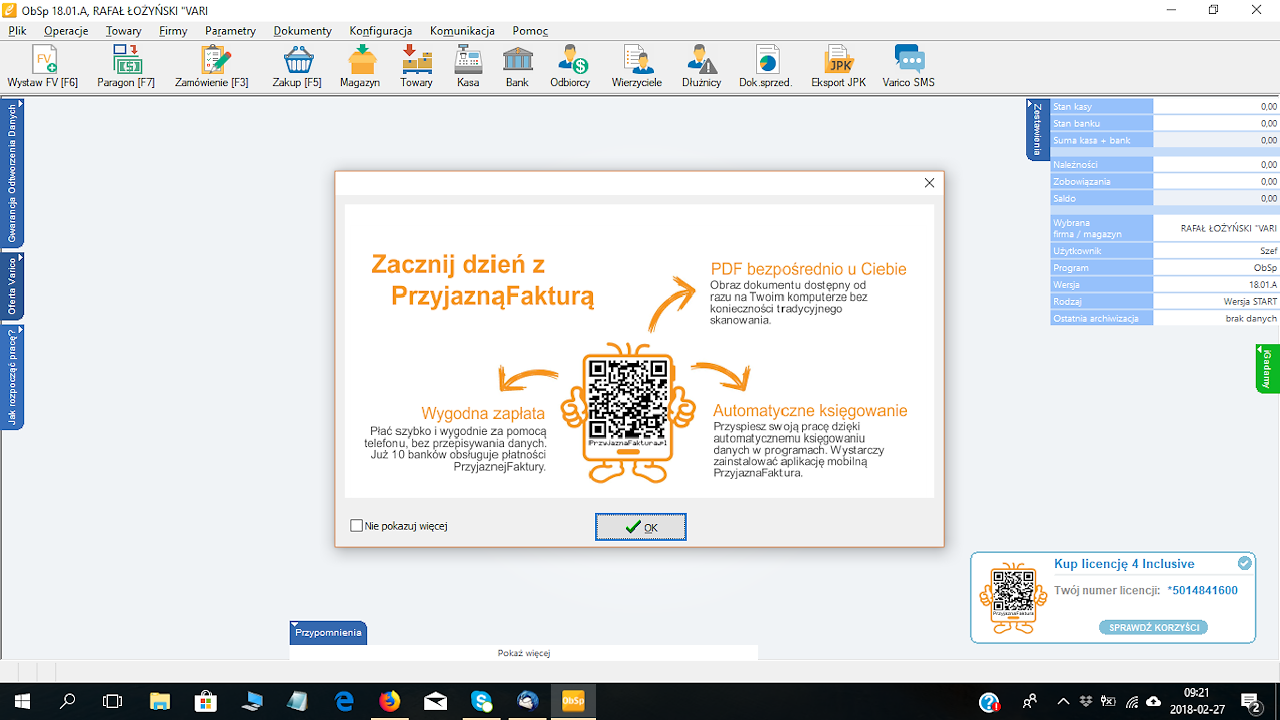The height and width of the screenshot is (720, 1280).
Task: Select the 'Należności' row
Action: click(x=1165, y=164)
